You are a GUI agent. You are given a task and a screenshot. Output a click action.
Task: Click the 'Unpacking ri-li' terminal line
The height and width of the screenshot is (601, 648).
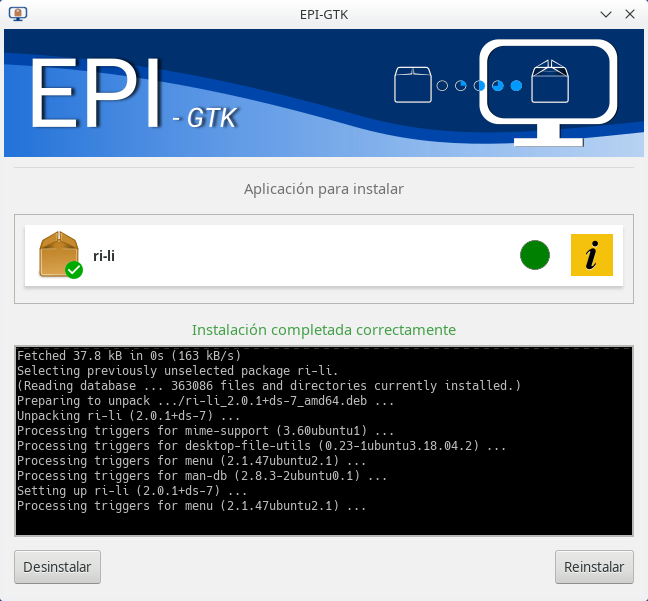click(x=129, y=416)
